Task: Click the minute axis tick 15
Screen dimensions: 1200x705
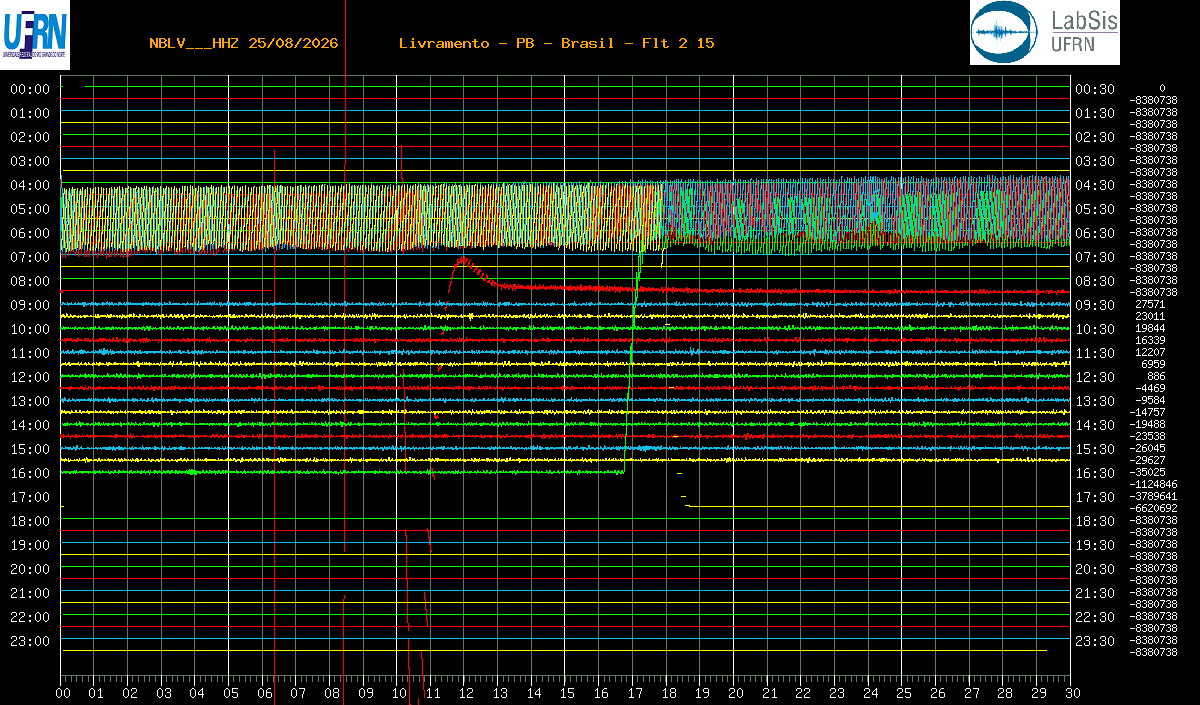Action: point(567,693)
